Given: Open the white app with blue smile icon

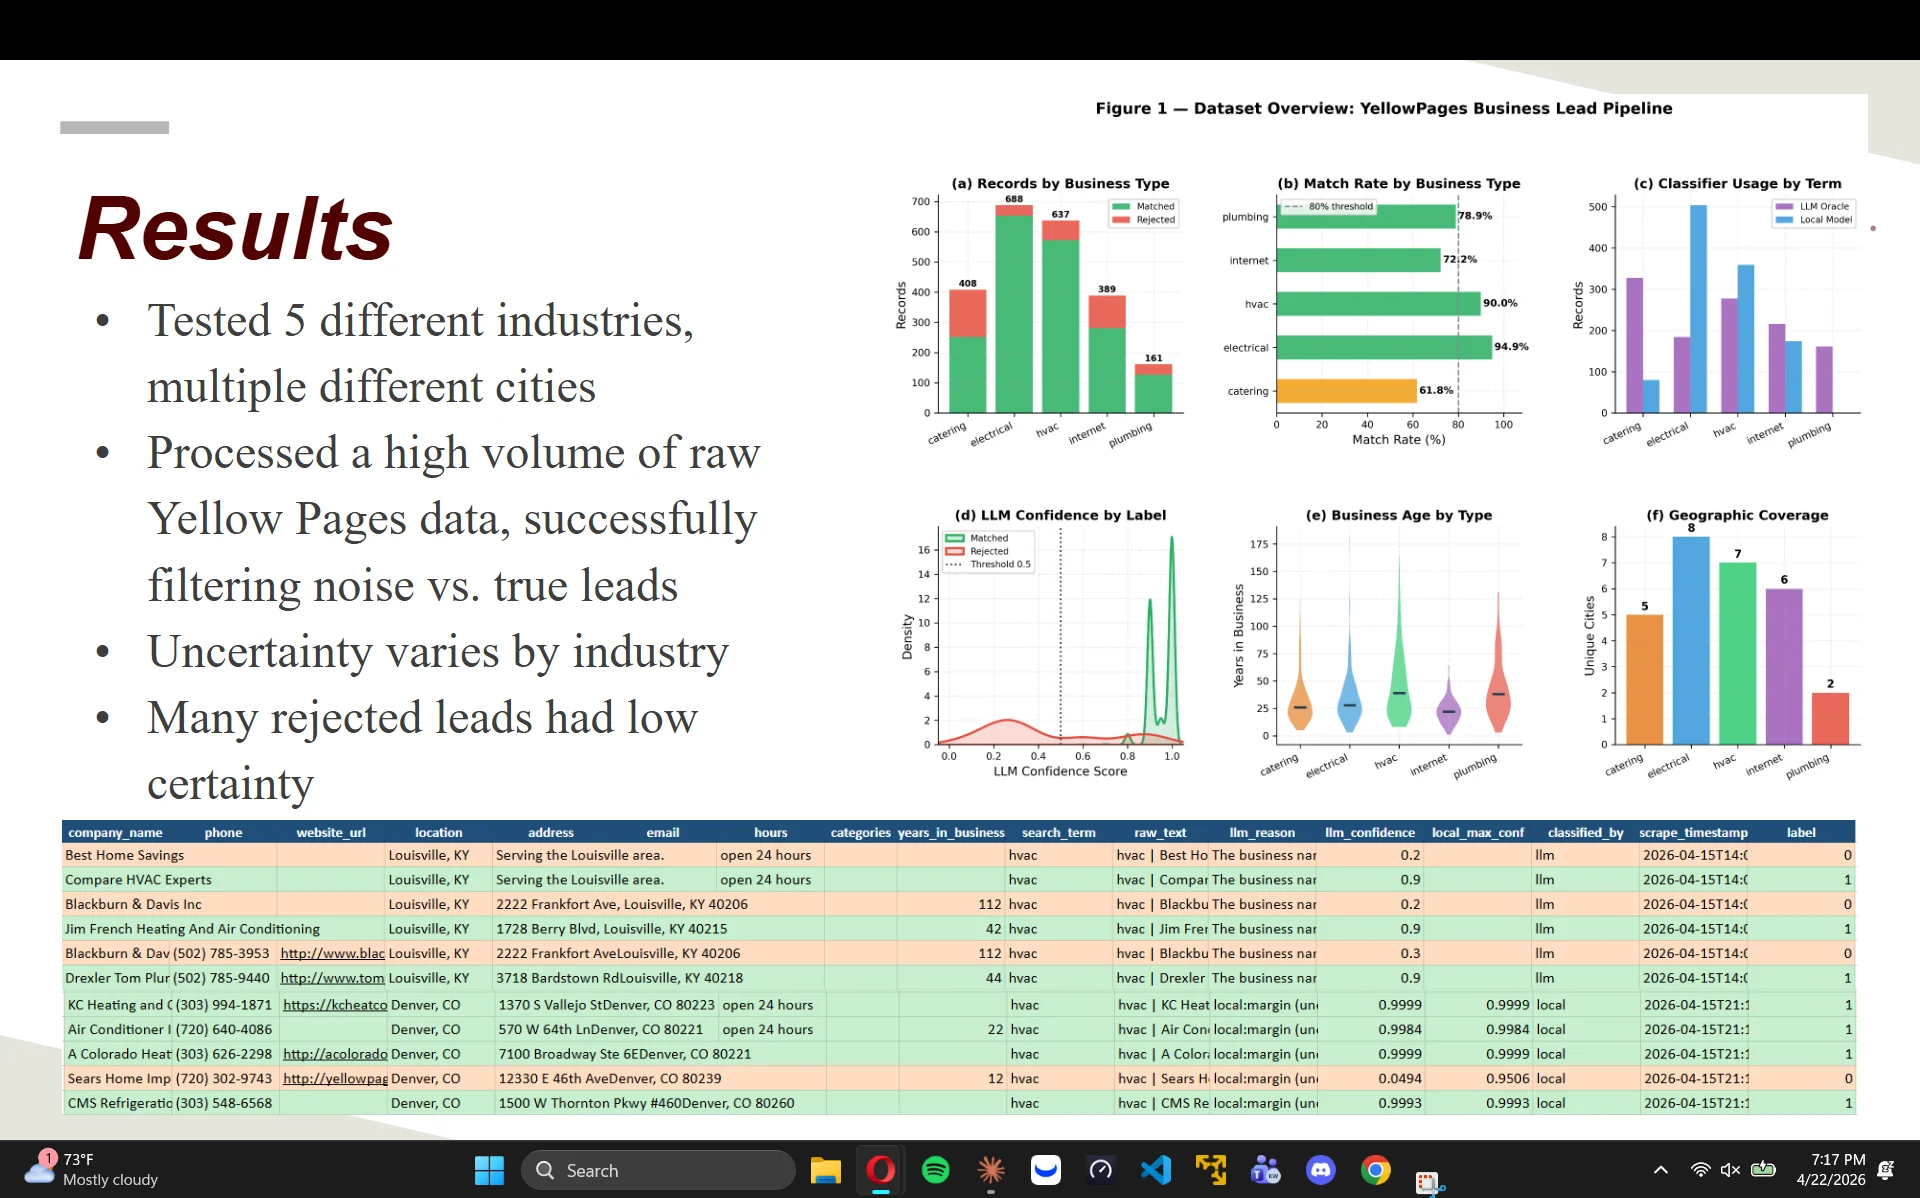Looking at the screenshot, I should tap(1046, 1170).
